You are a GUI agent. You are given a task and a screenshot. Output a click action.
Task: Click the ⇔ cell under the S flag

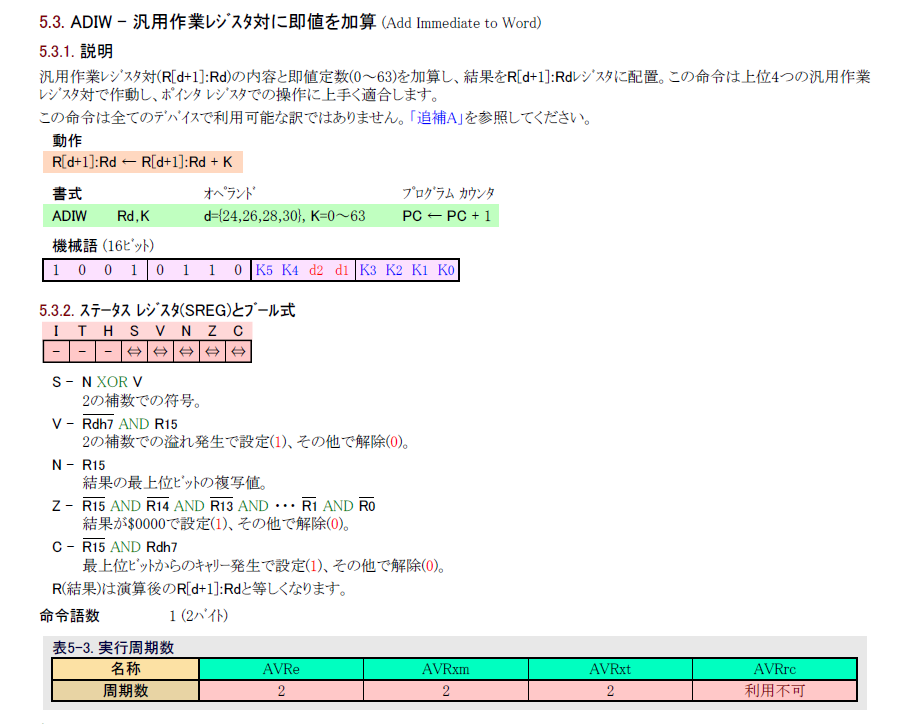tap(134, 352)
